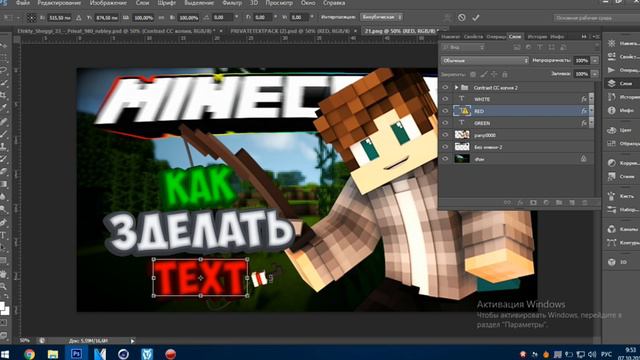Hide the RED text layer
640x360 pixels.
point(445,111)
